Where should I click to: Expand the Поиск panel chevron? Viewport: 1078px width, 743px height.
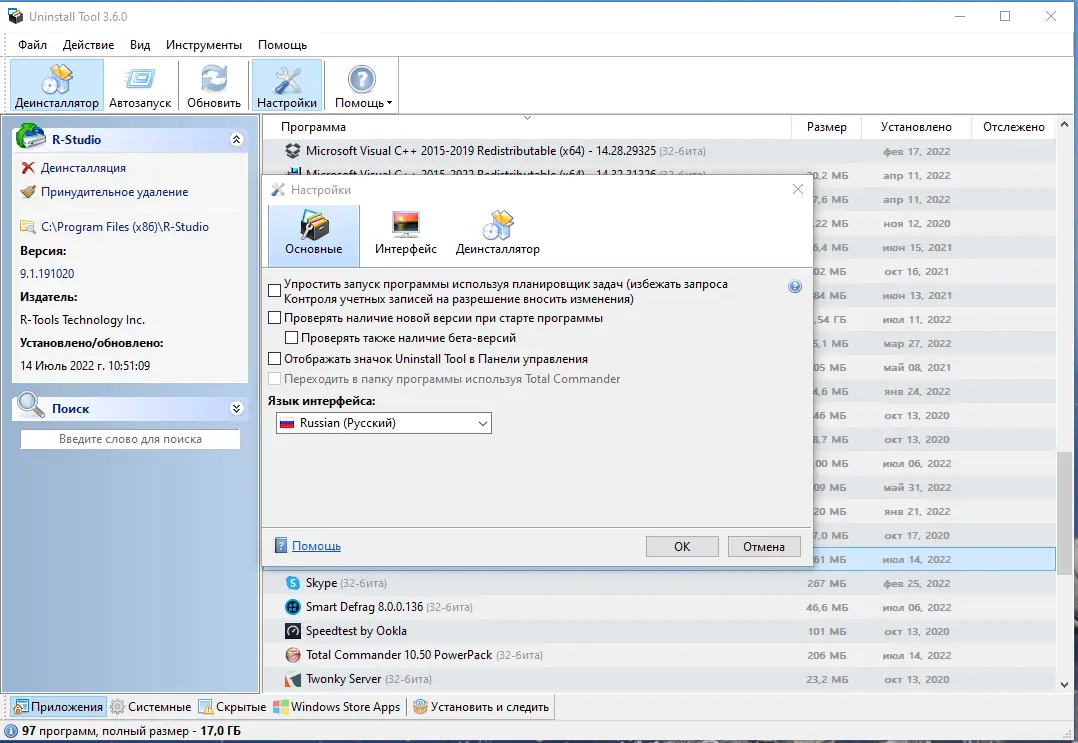236,408
